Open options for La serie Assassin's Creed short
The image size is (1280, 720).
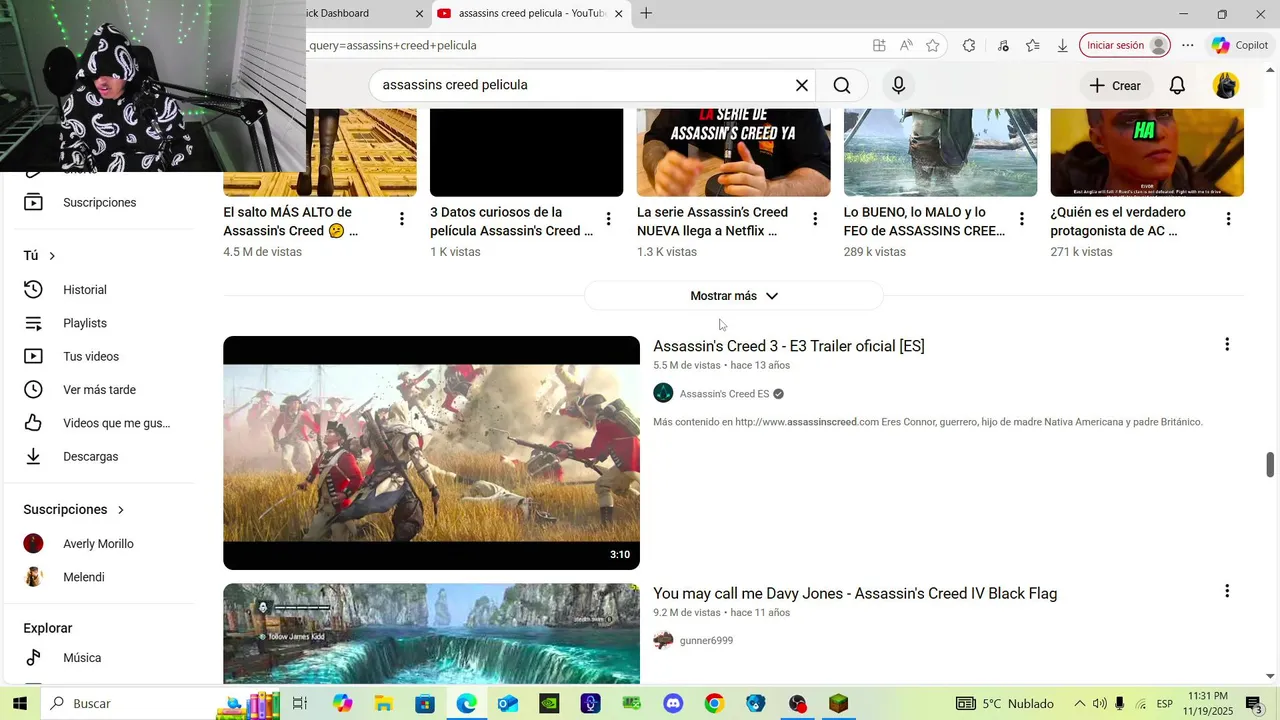pyautogui.click(x=815, y=219)
